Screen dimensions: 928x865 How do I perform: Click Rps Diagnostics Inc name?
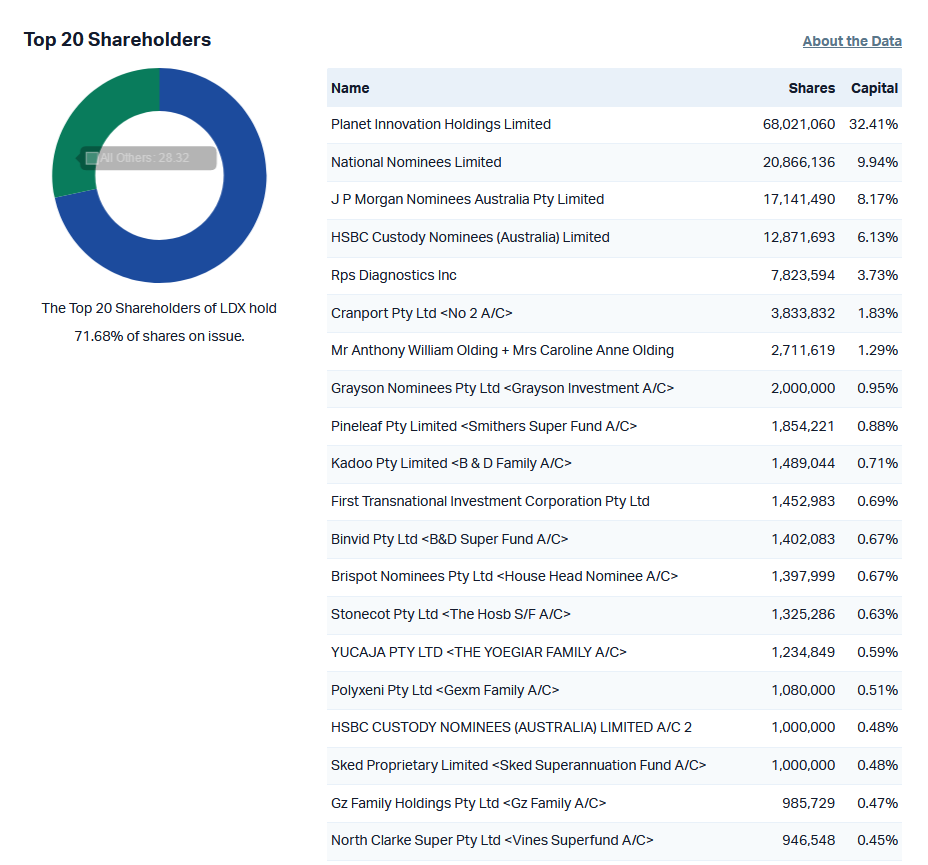point(394,275)
